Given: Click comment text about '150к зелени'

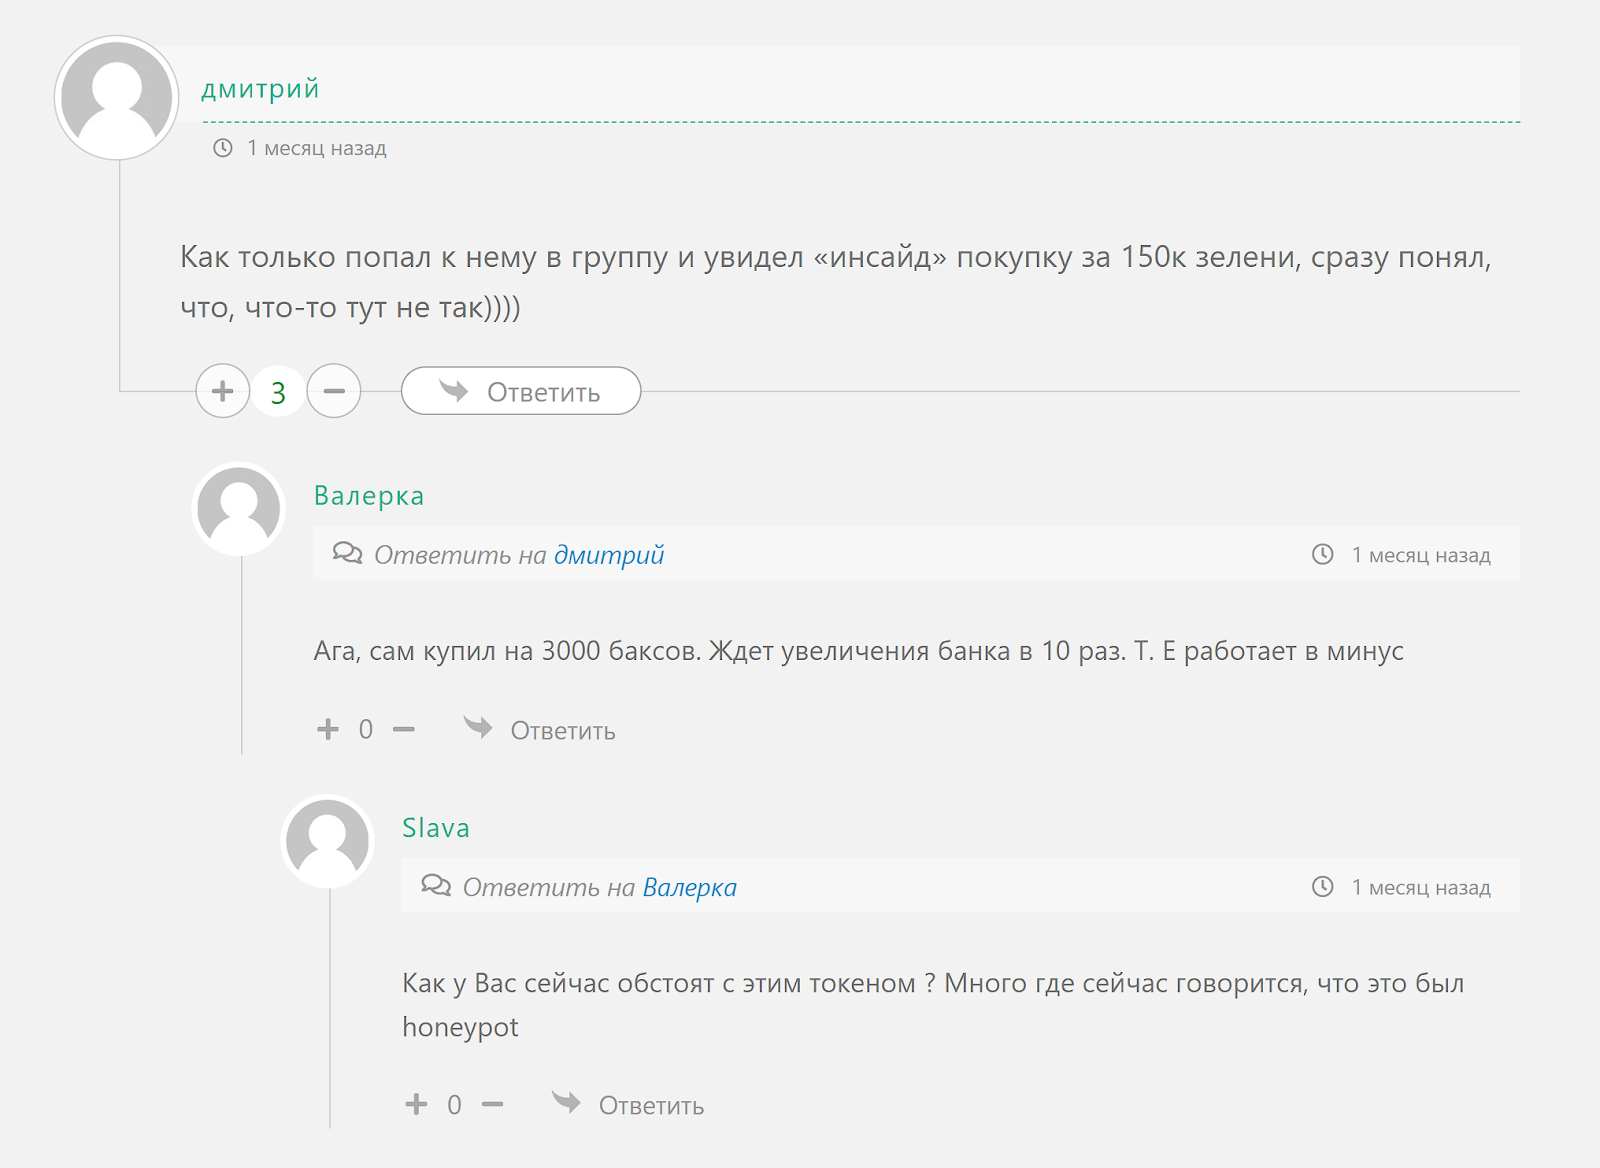Looking at the screenshot, I should [836, 281].
